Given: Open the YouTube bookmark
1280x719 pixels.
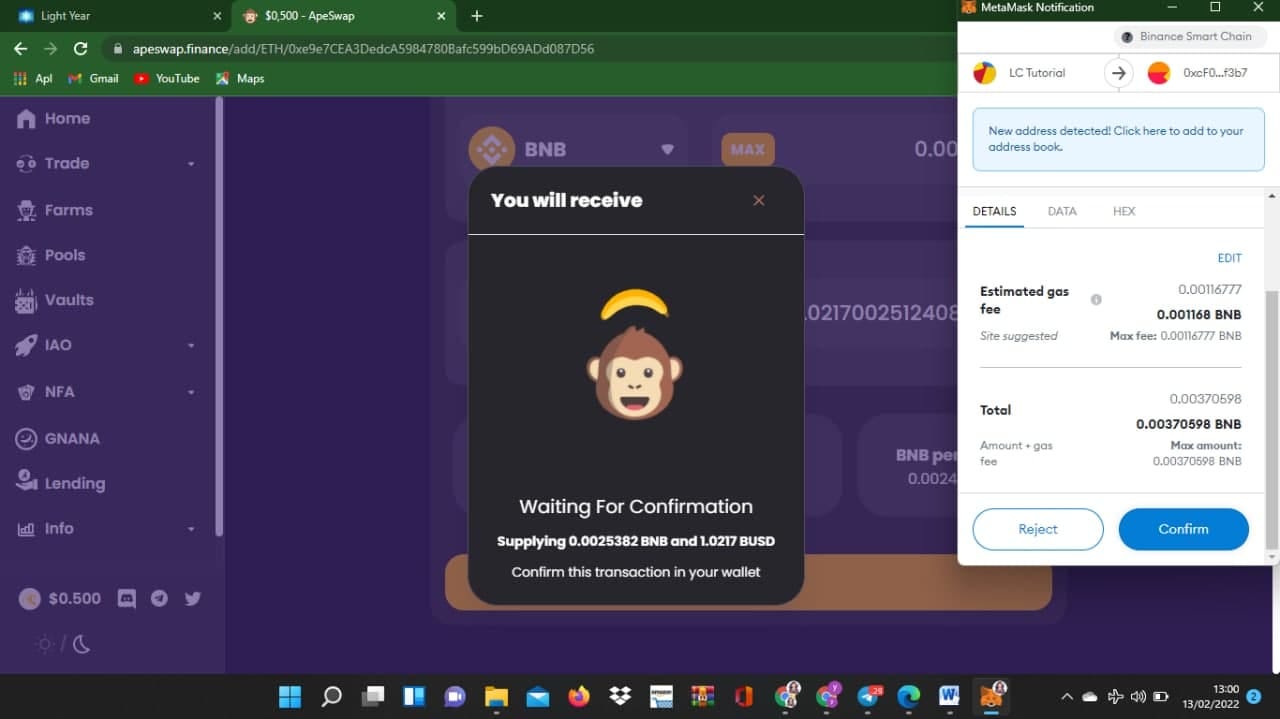Looking at the screenshot, I should click(x=167, y=78).
